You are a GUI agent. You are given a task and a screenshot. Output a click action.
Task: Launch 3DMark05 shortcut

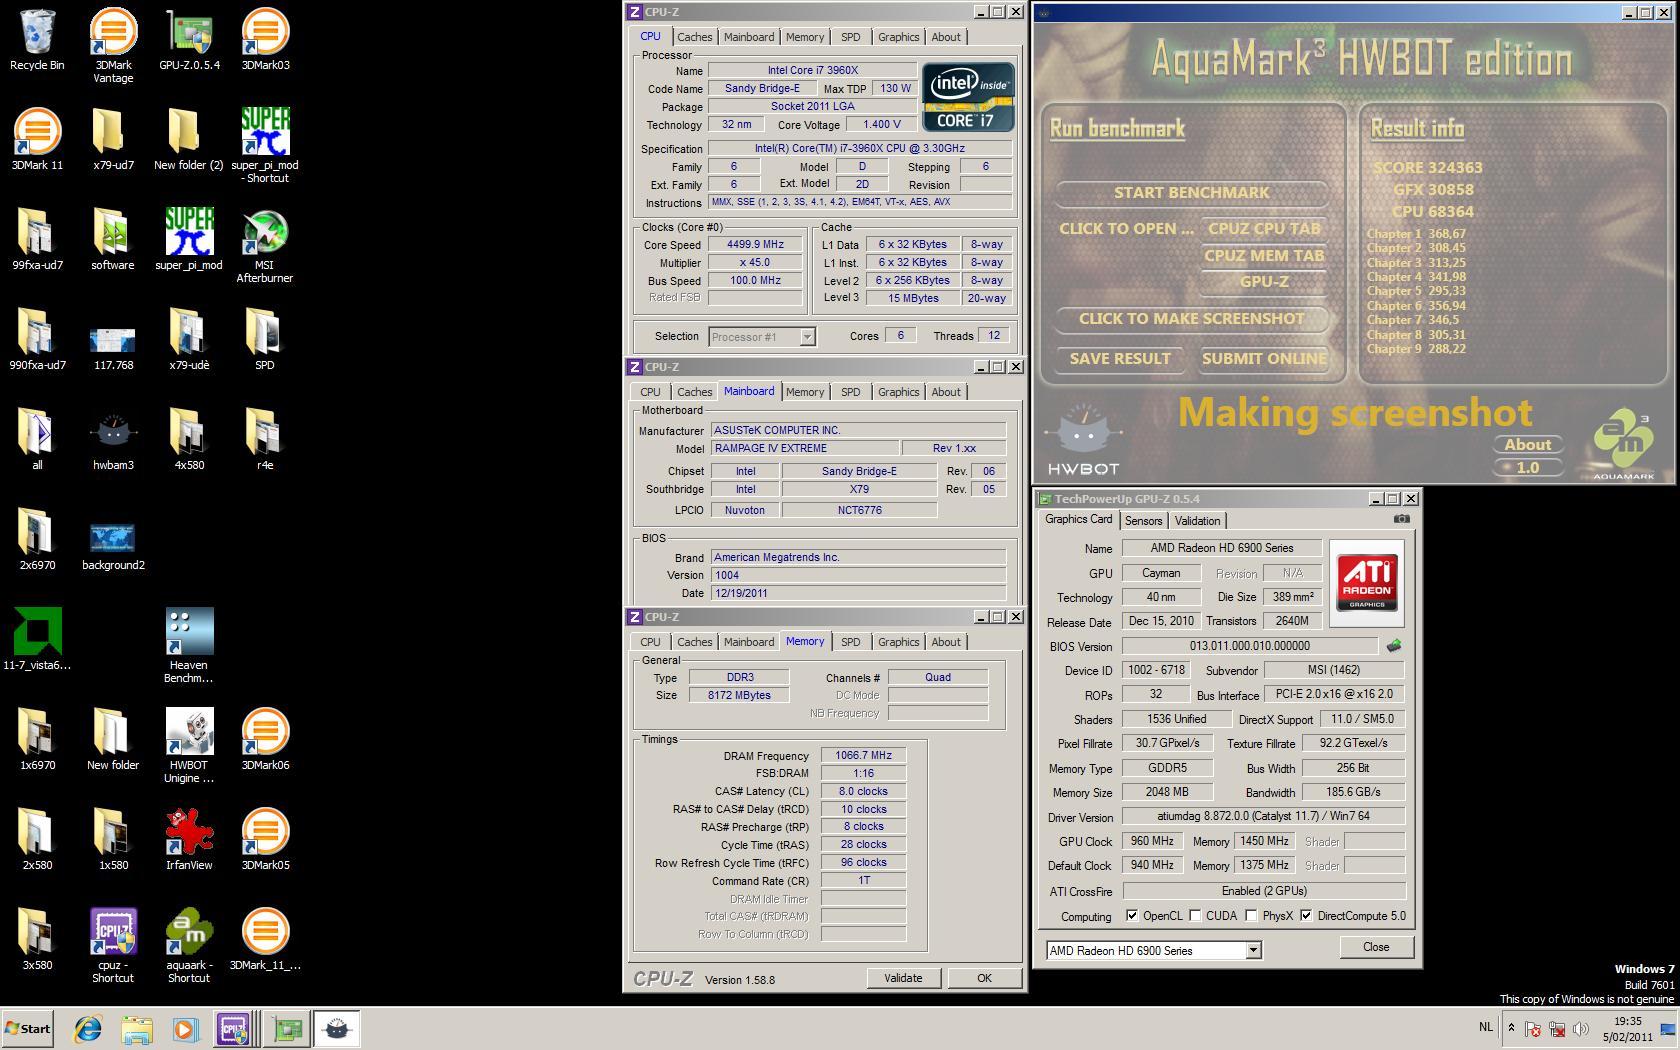265,840
